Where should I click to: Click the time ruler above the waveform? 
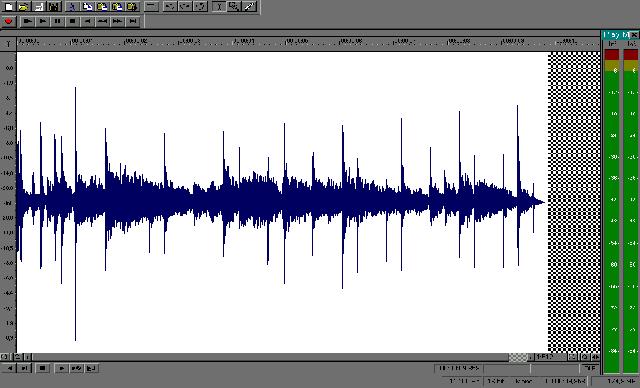(x=308, y=42)
